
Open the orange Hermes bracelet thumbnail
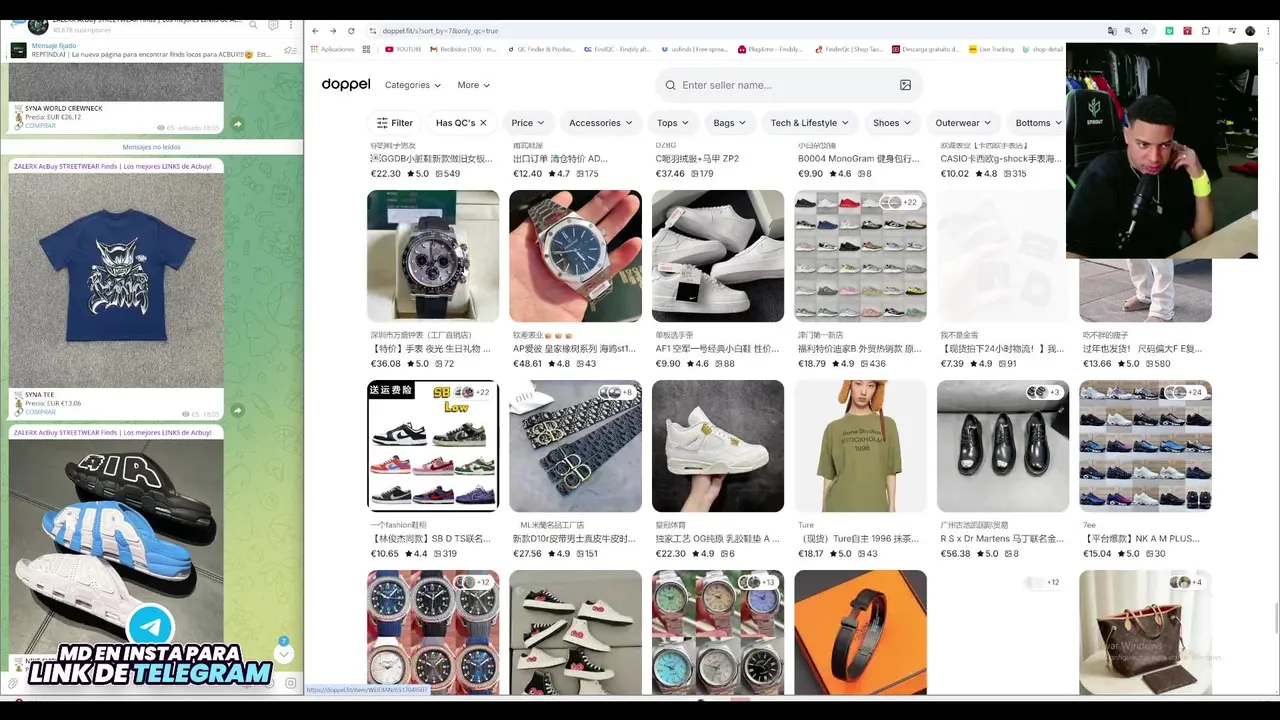pos(860,632)
